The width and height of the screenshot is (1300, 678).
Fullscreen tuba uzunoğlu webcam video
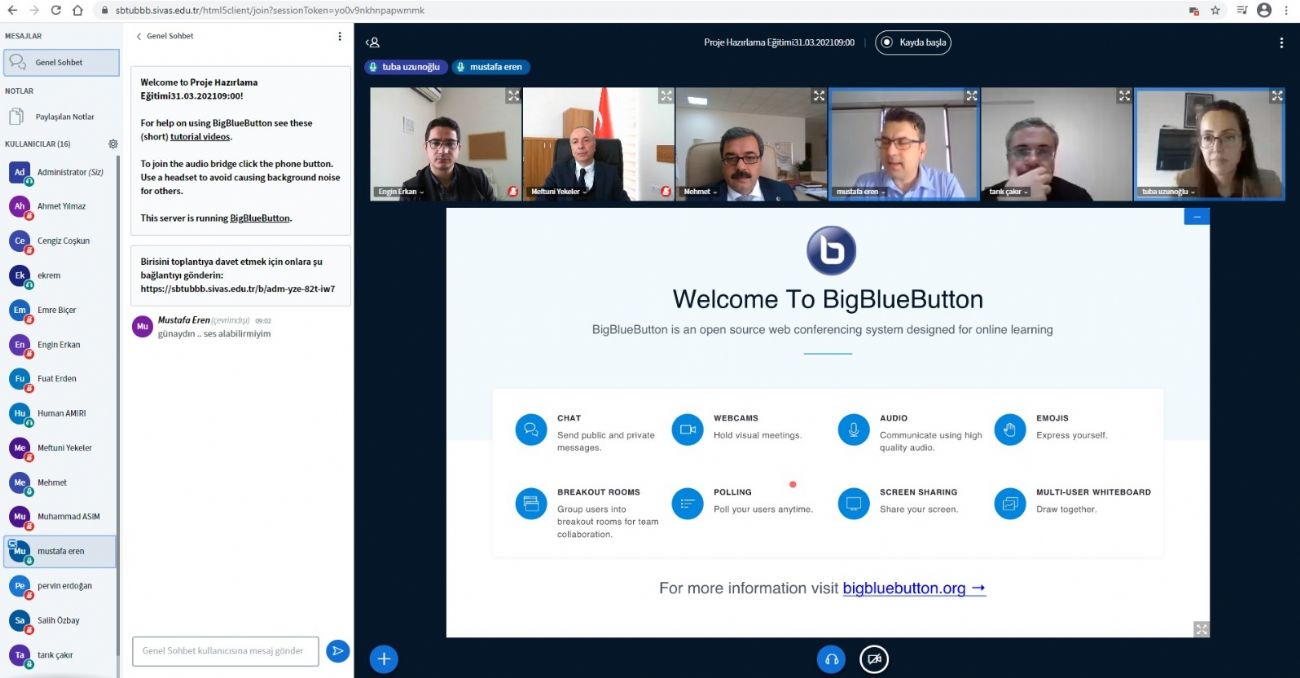tap(1276, 96)
